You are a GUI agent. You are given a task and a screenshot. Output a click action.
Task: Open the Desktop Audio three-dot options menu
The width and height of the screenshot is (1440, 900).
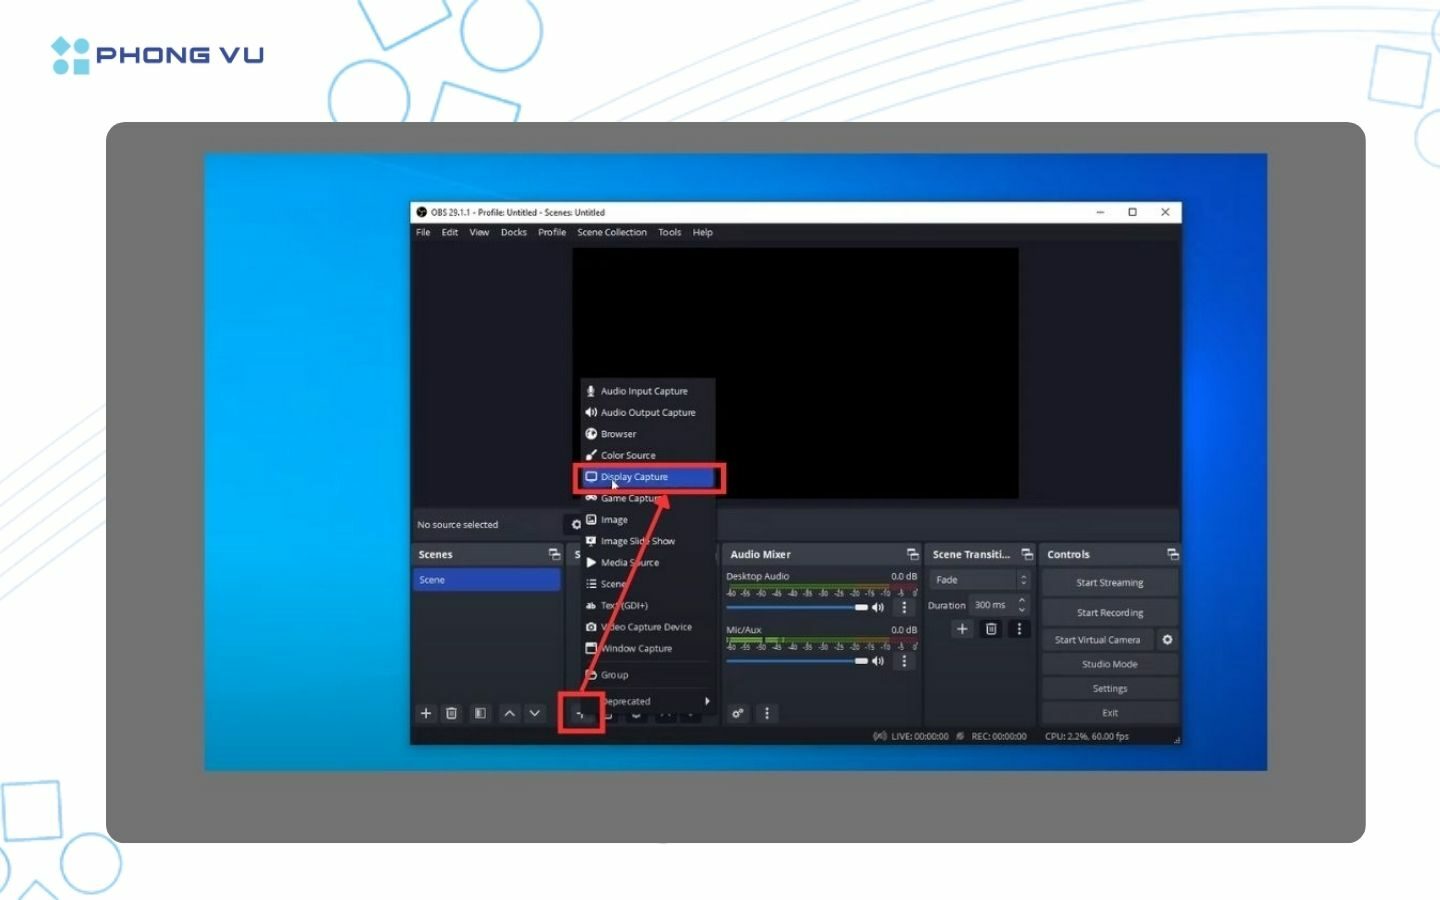pyautogui.click(x=905, y=607)
